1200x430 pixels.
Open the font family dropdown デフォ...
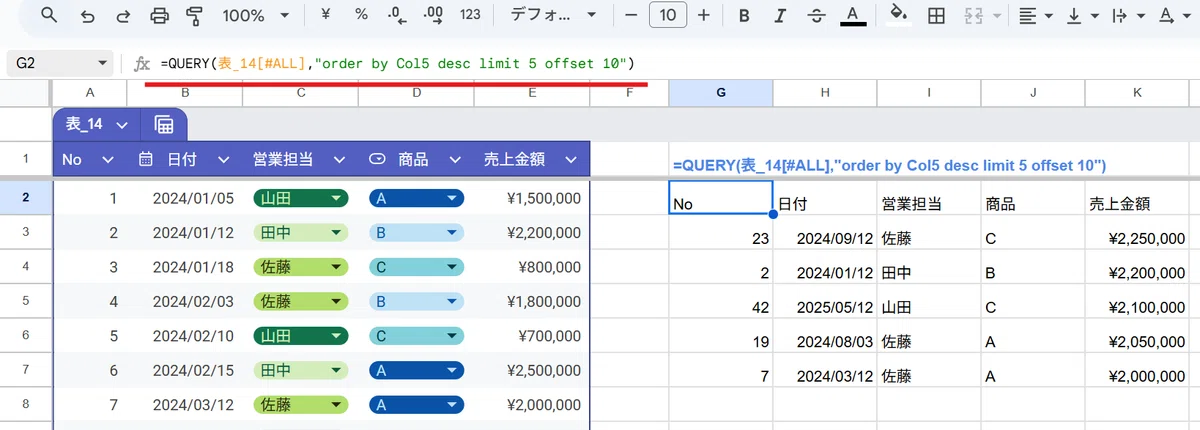pos(552,15)
